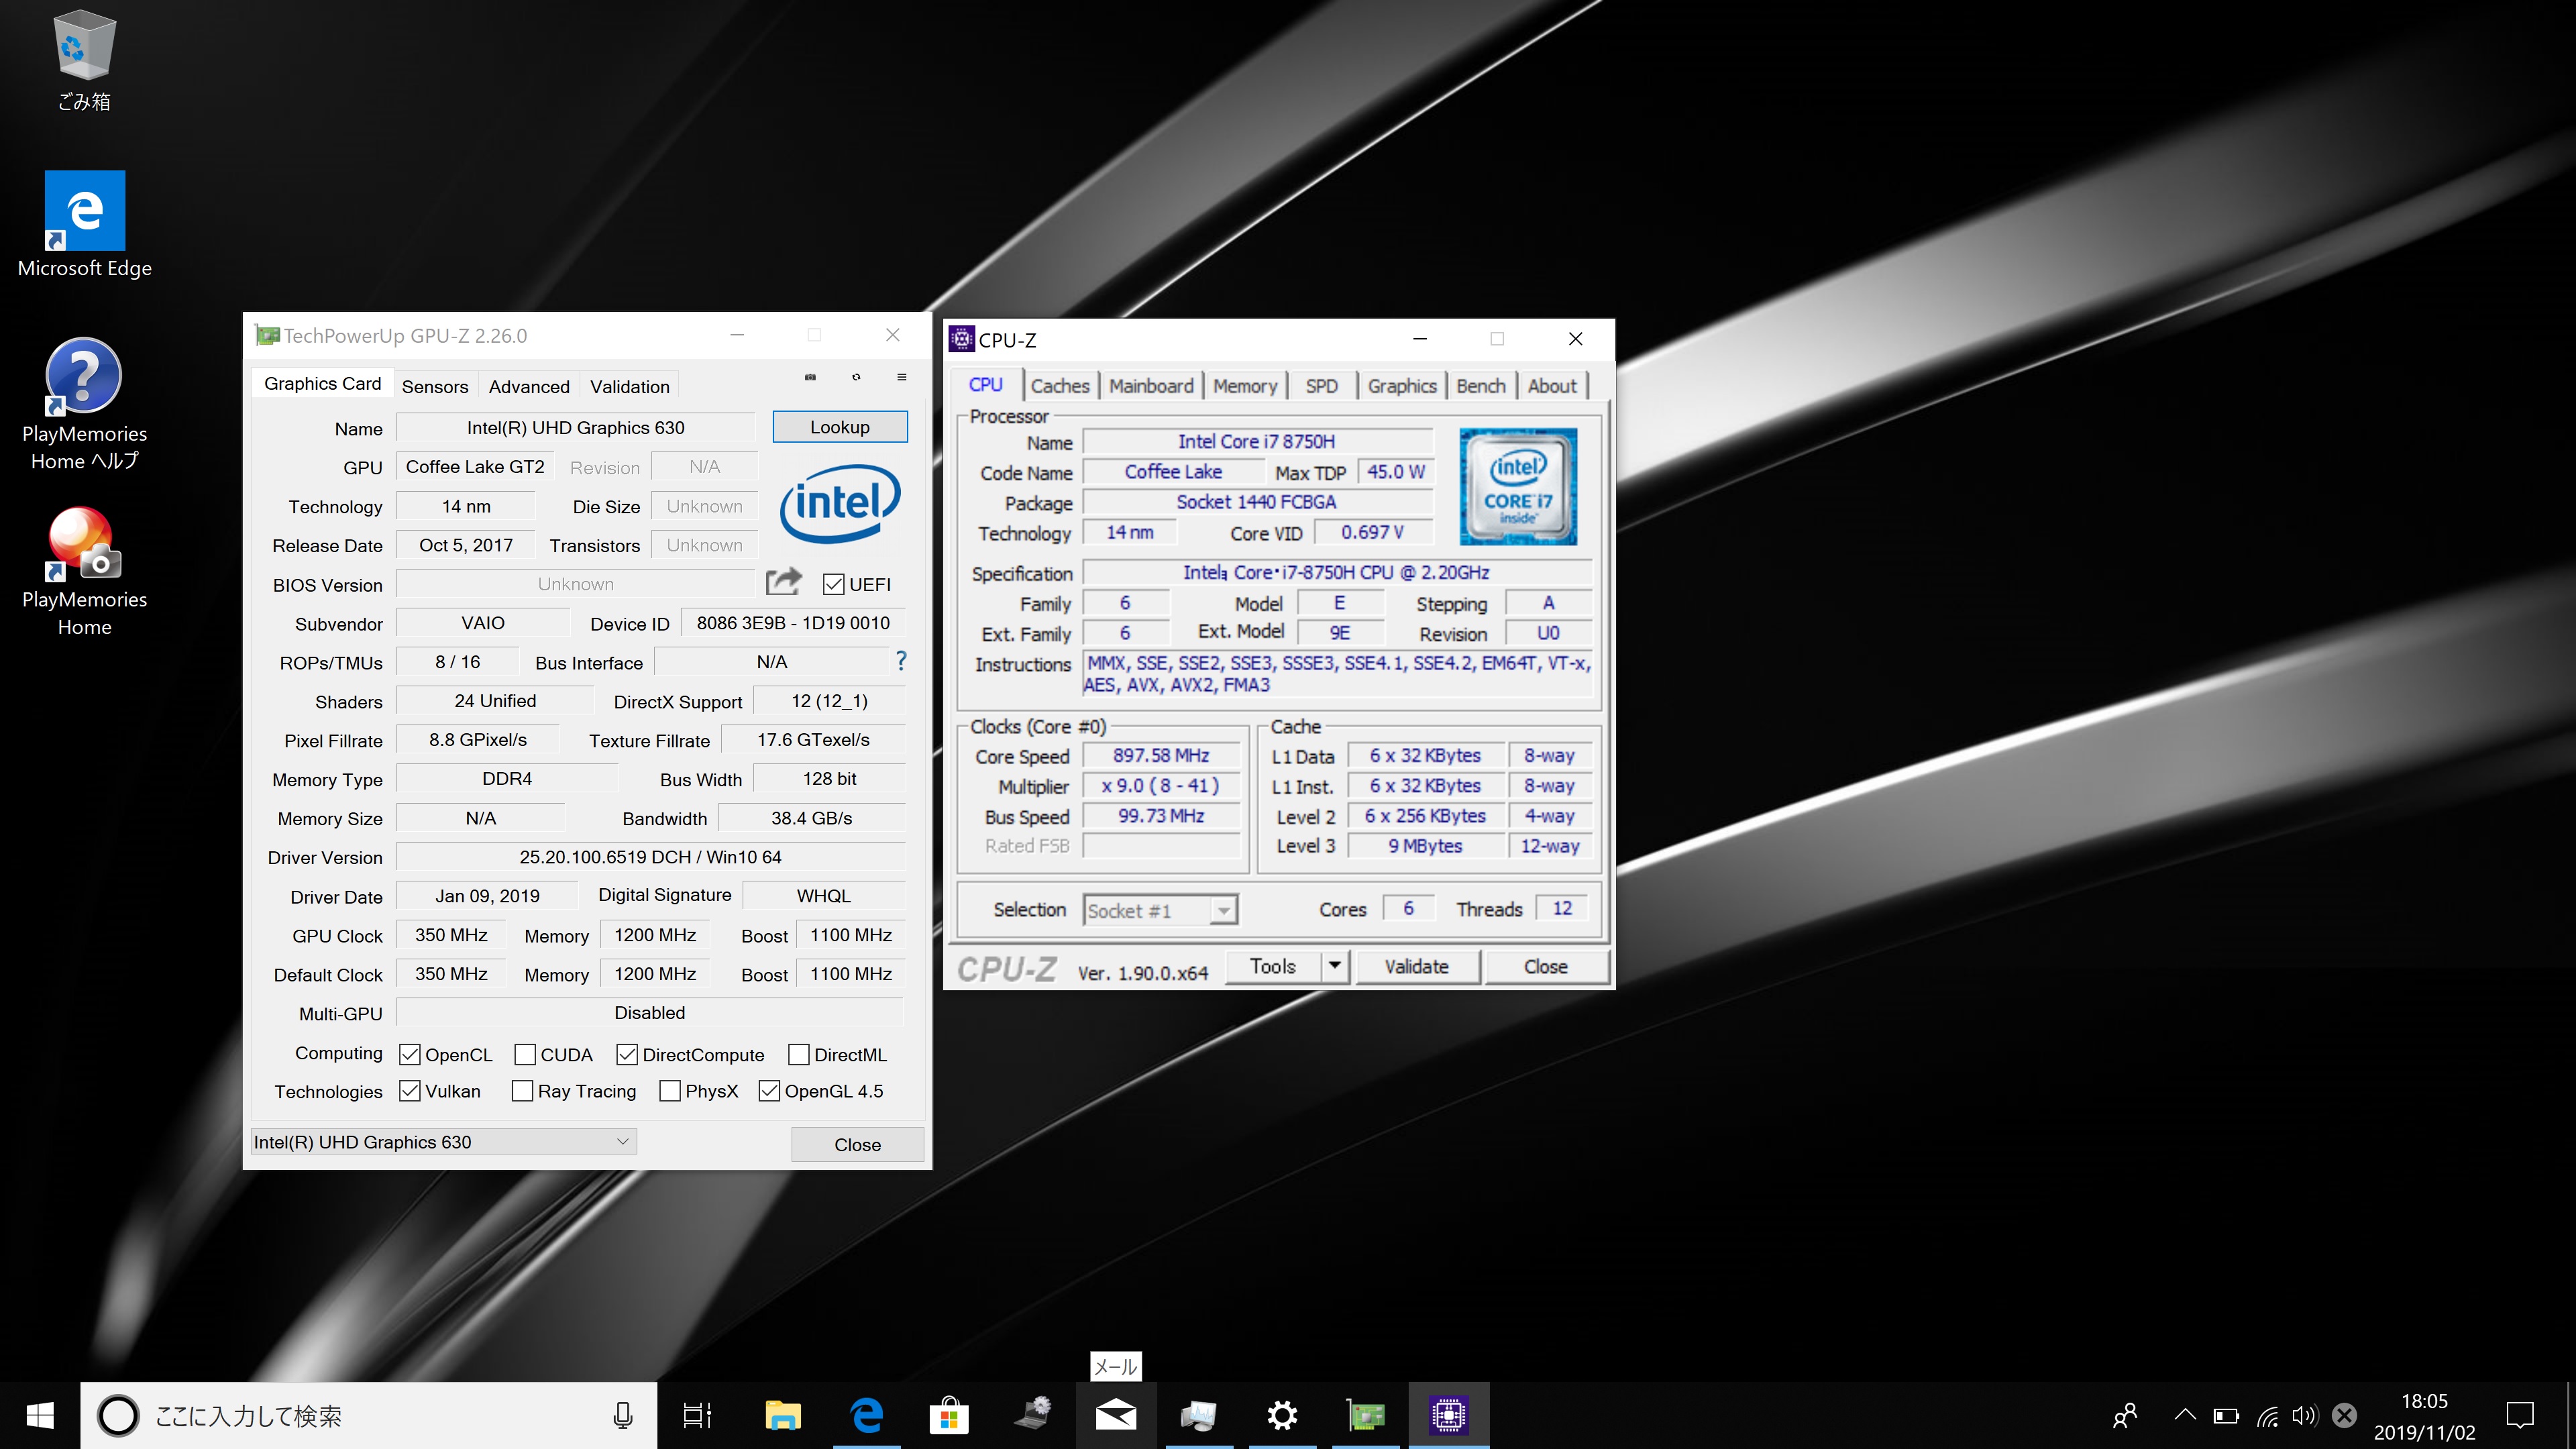The width and height of the screenshot is (2576, 1449).
Task: Click the Cortana circle icon
Action: (x=118, y=1415)
